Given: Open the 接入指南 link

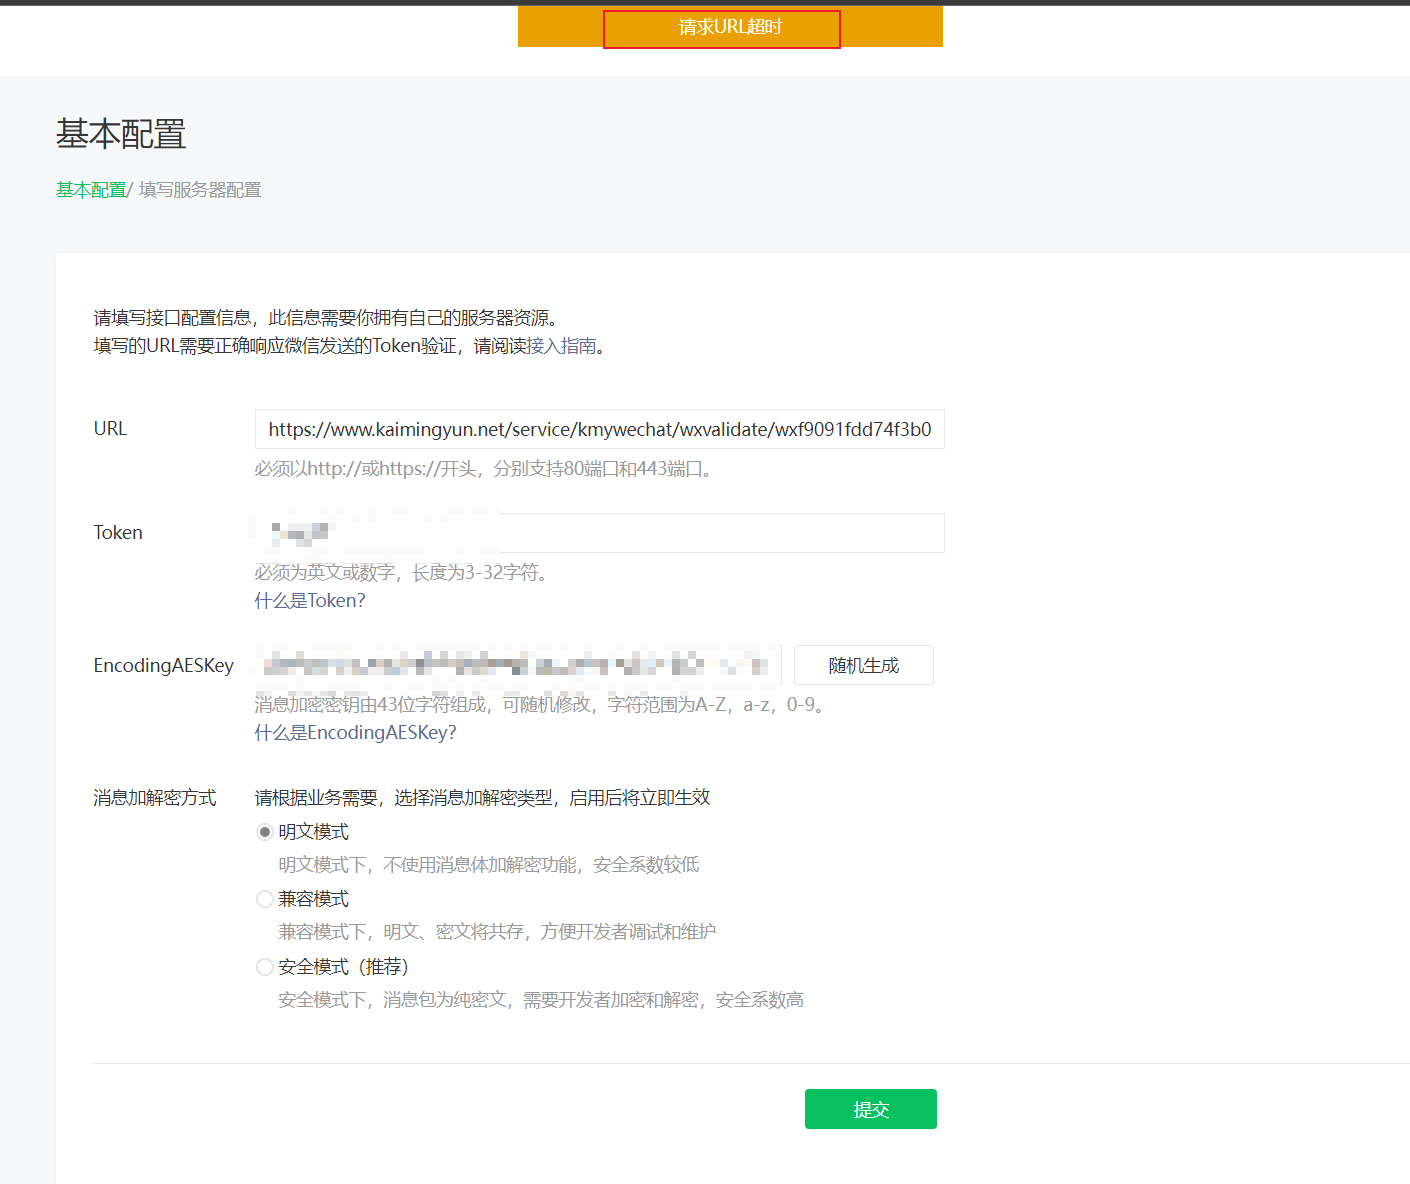Looking at the screenshot, I should click(562, 346).
